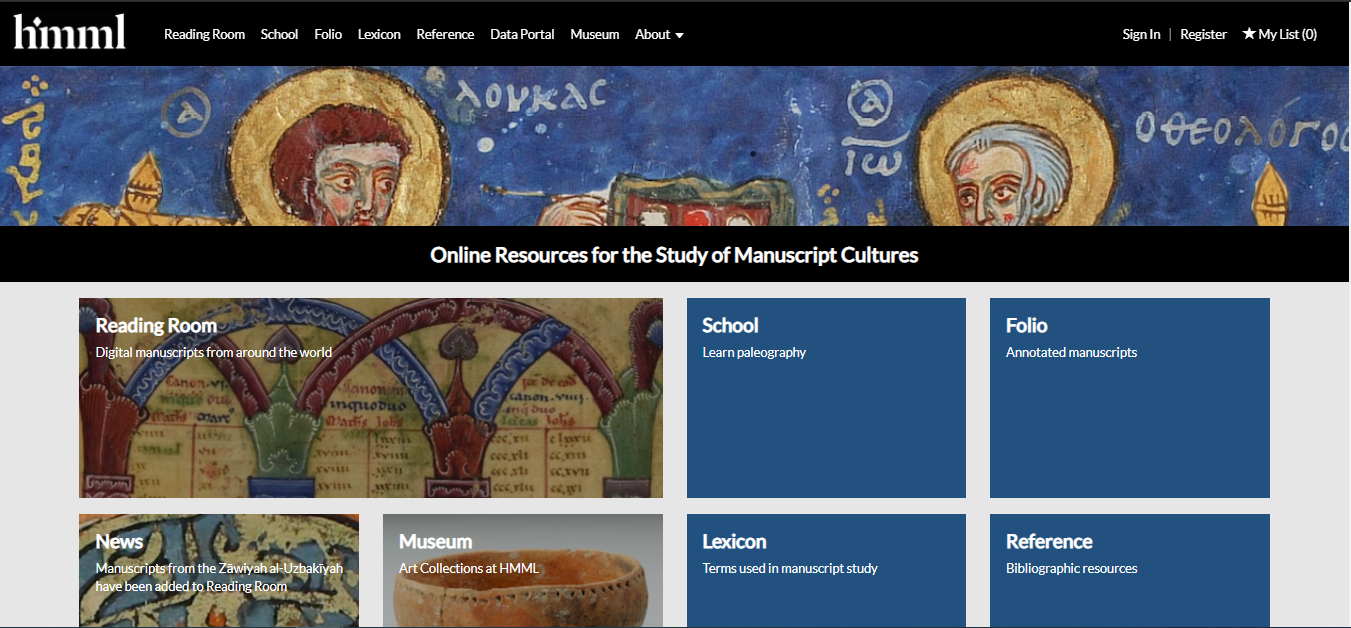Screen dimensions: 1351x628
Task: Open My List star icon
Action: tap(1249, 34)
